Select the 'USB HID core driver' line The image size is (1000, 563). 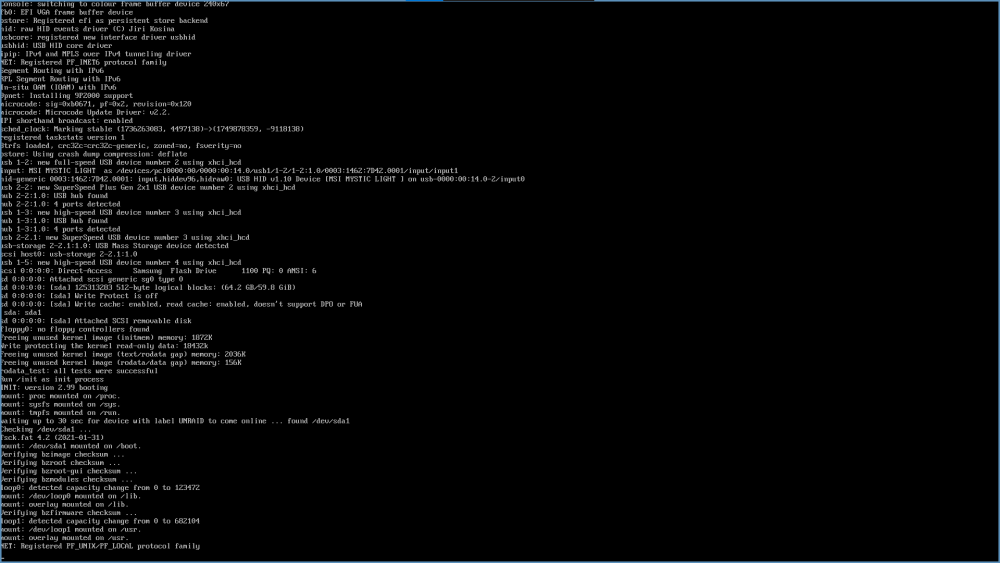(56, 45)
